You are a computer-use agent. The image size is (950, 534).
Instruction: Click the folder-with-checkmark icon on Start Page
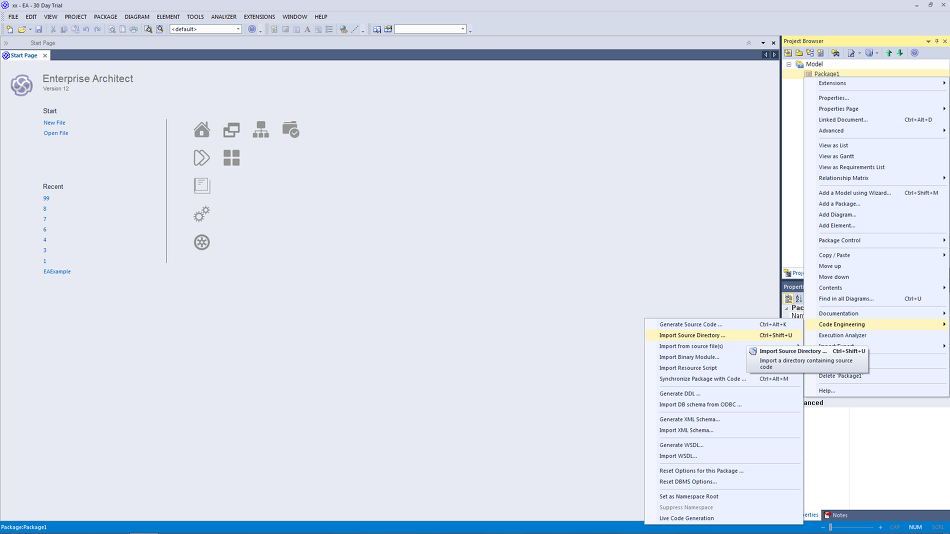(291, 130)
